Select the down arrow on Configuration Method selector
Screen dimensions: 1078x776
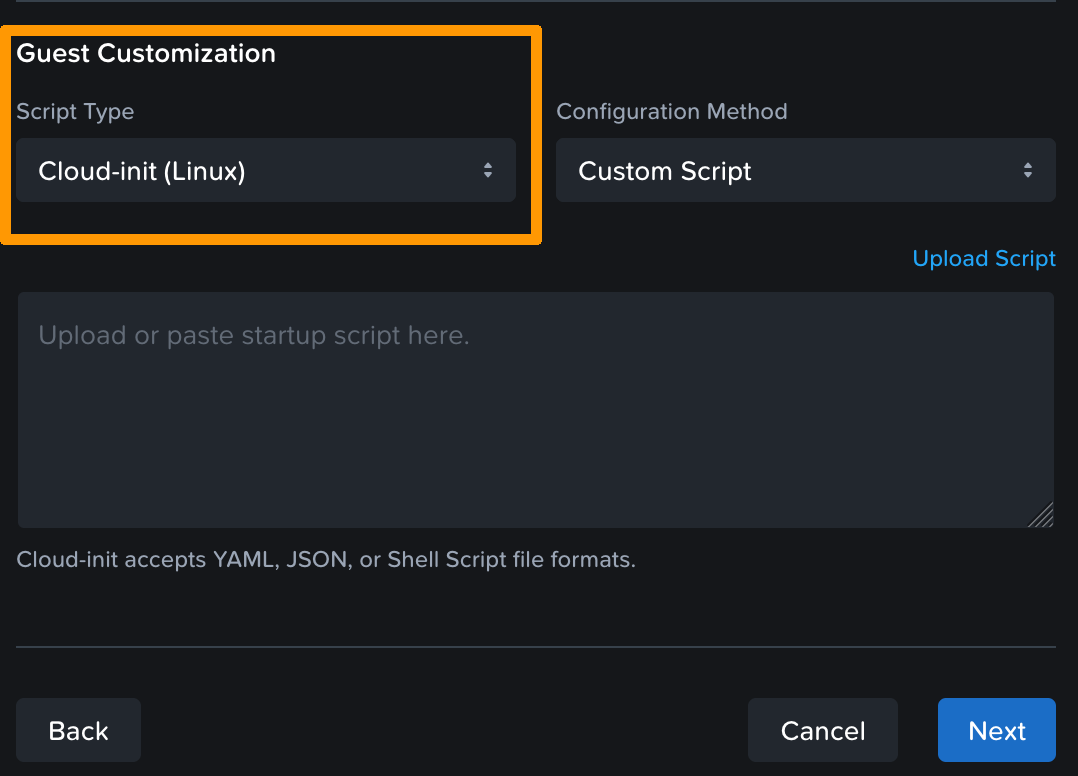[1028, 175]
